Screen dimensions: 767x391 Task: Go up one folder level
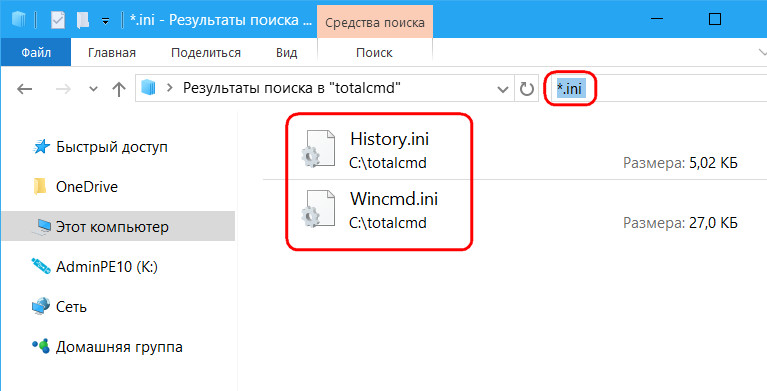(119, 89)
